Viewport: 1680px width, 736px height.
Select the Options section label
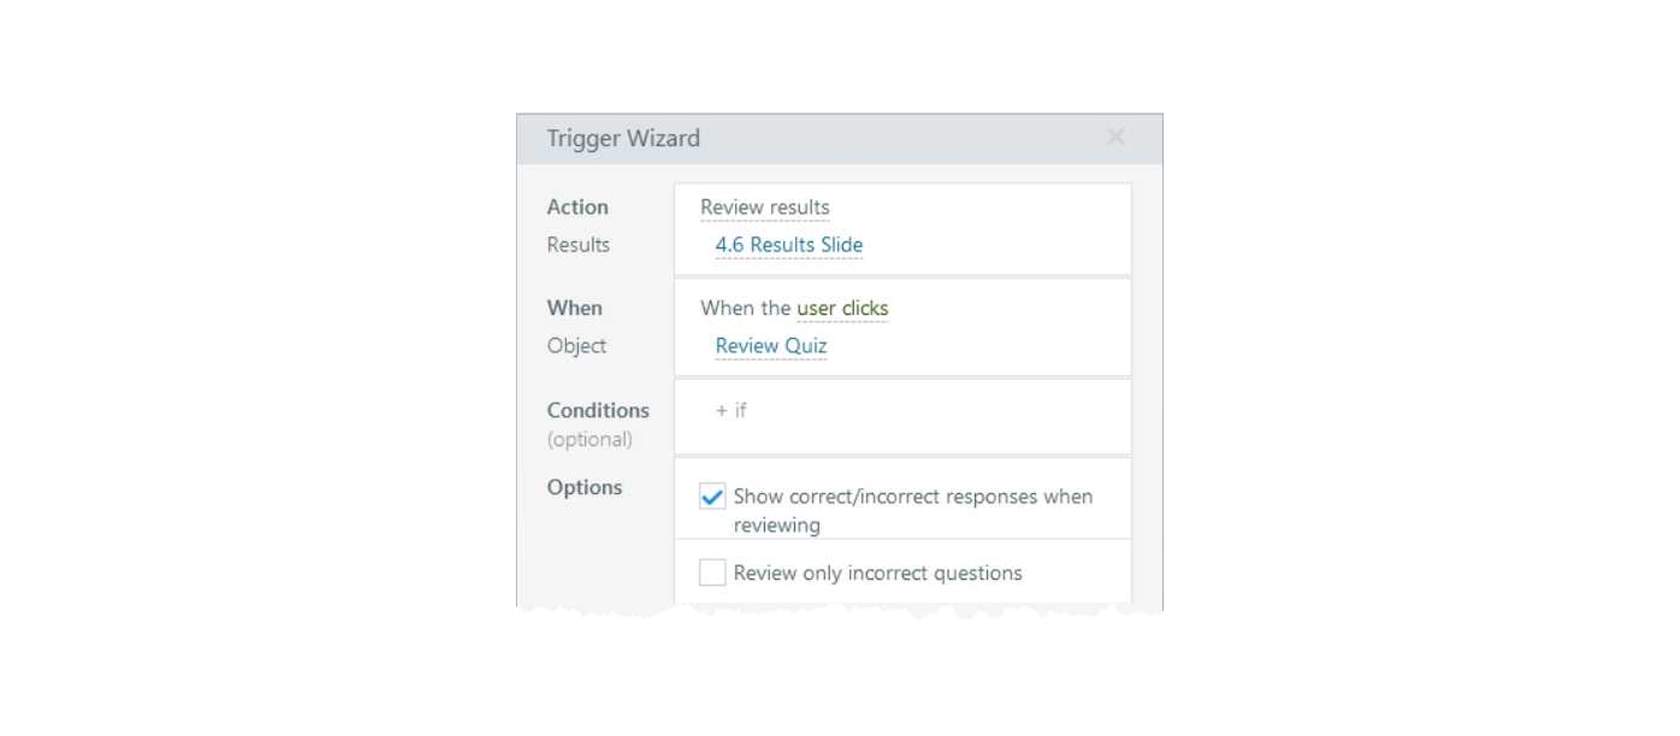click(x=584, y=487)
